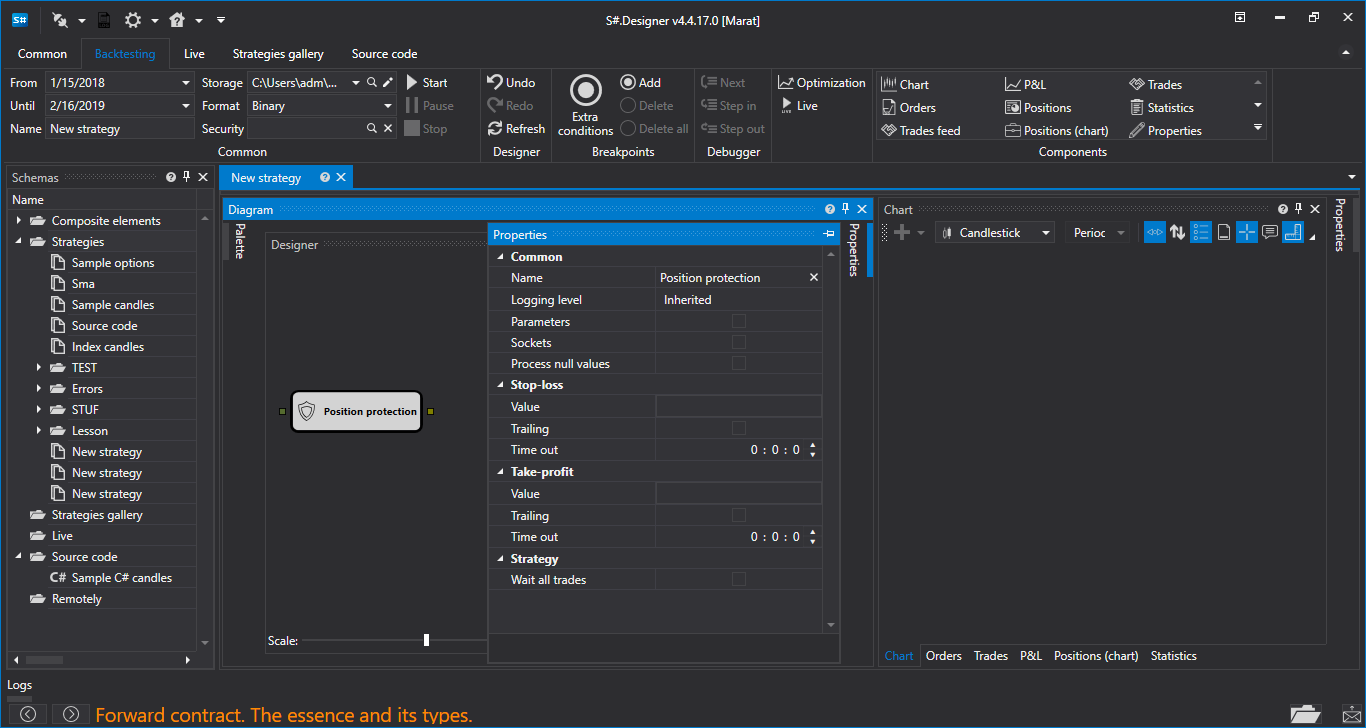The height and width of the screenshot is (728, 1366).
Task: Click the Stop-loss Value input field
Action: click(738, 406)
